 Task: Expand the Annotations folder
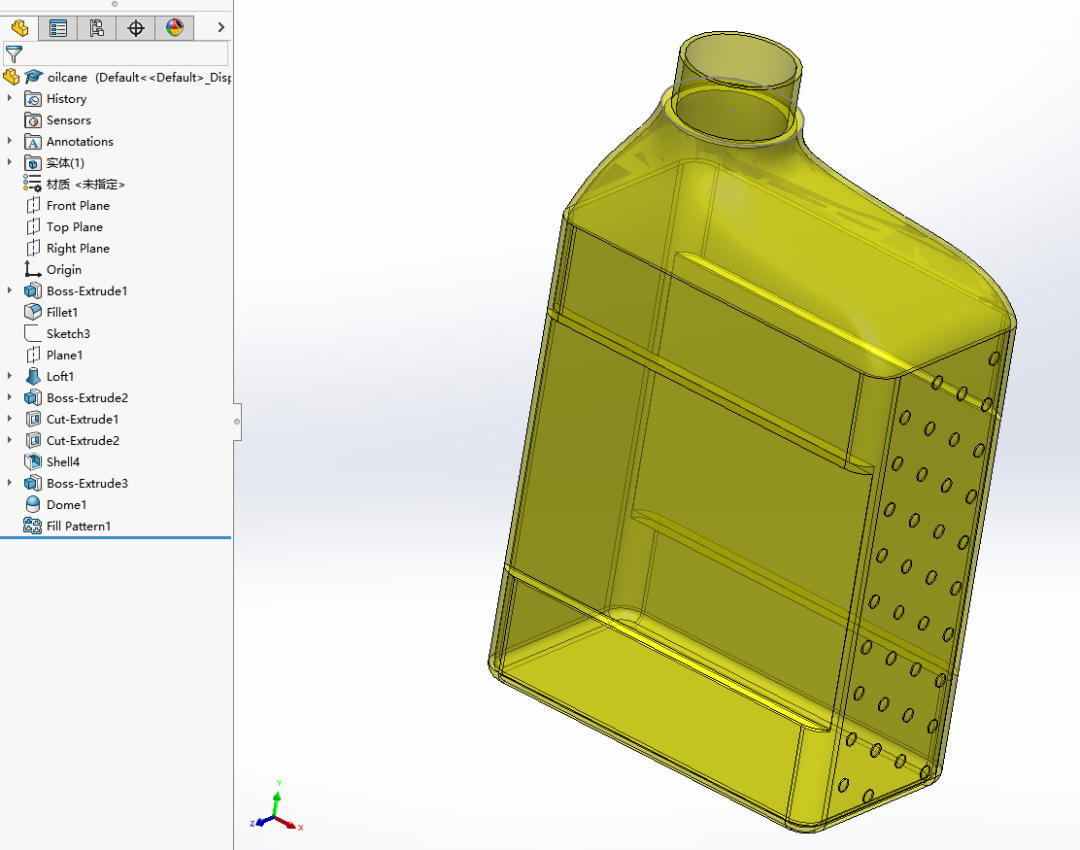point(10,141)
